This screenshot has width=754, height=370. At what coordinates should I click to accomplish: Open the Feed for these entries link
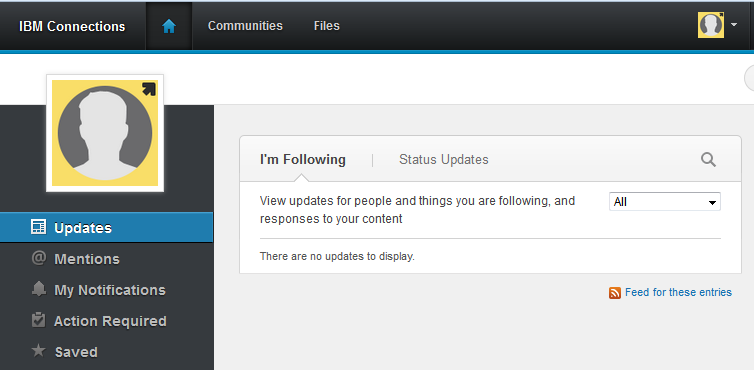click(x=678, y=293)
